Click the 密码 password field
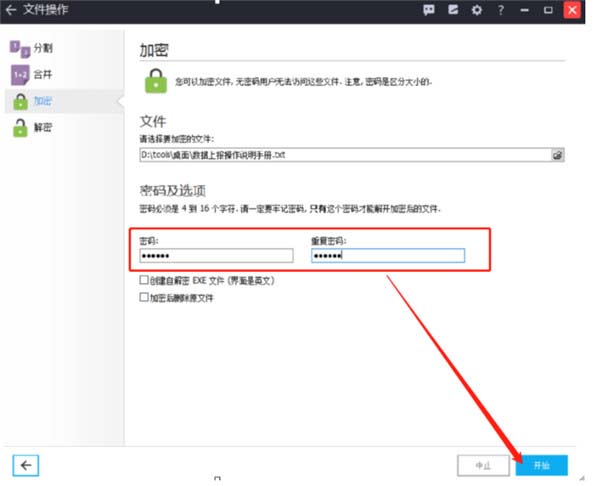Screen dimensions: 600x486 click(217, 256)
